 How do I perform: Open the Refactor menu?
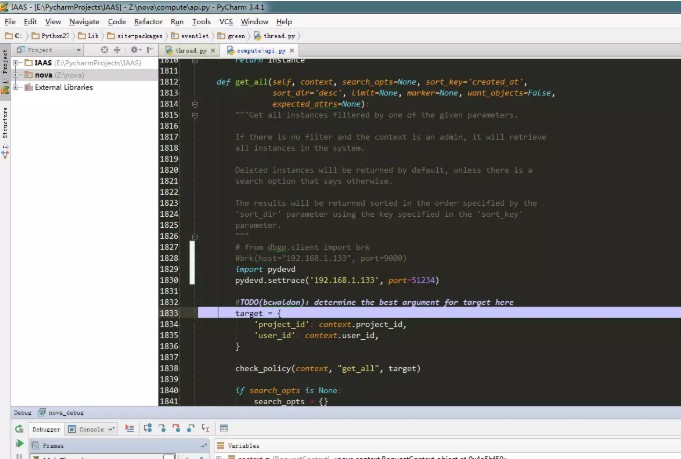[x=148, y=22]
